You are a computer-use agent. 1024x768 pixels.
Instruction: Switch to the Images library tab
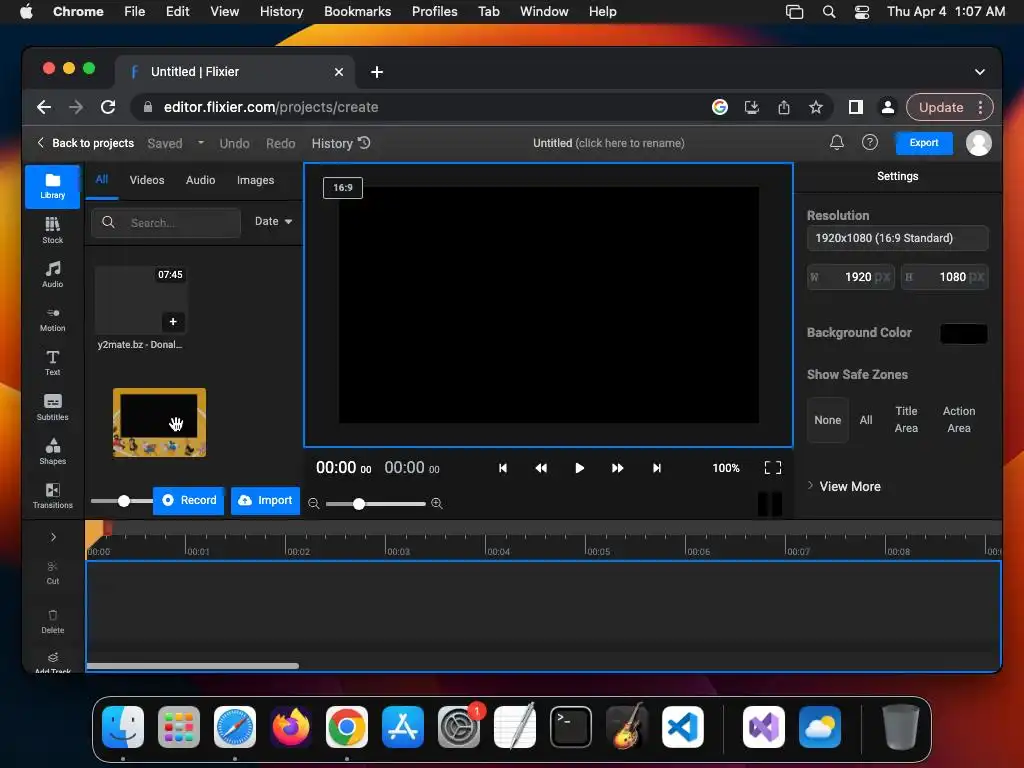pos(255,180)
